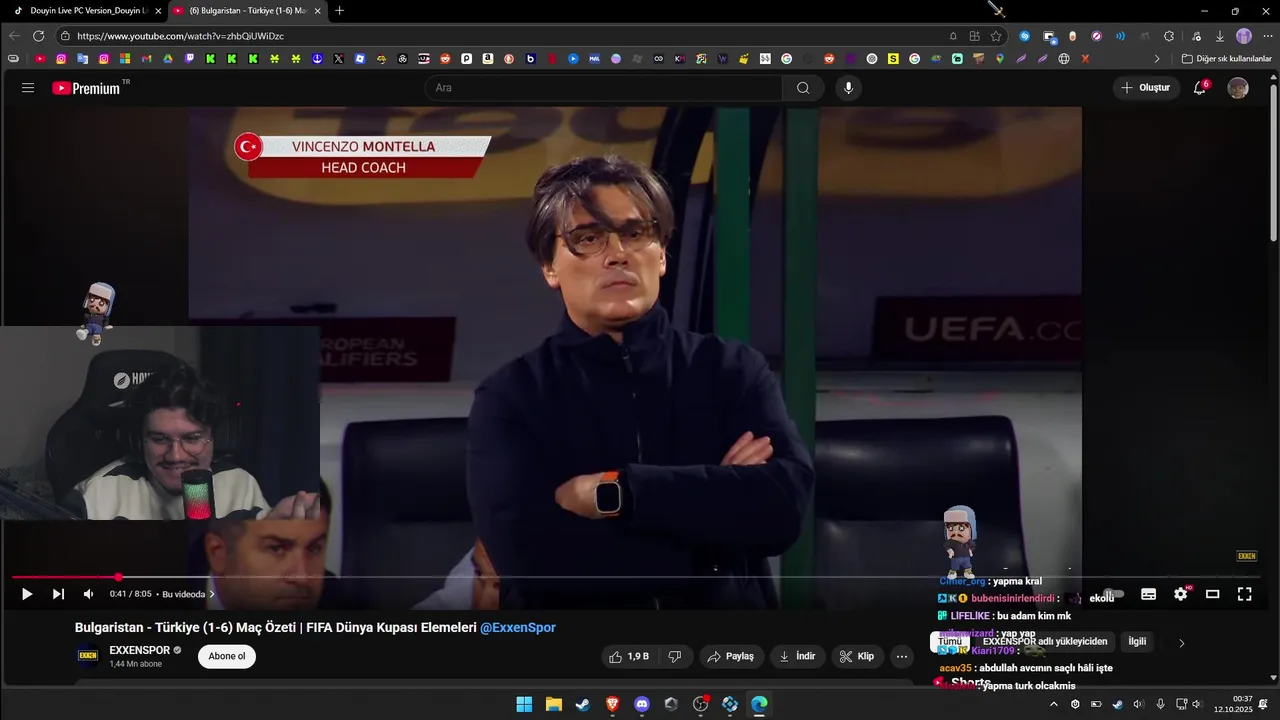The height and width of the screenshot is (720, 1280).
Task: Mute the video volume
Action: tap(88, 594)
